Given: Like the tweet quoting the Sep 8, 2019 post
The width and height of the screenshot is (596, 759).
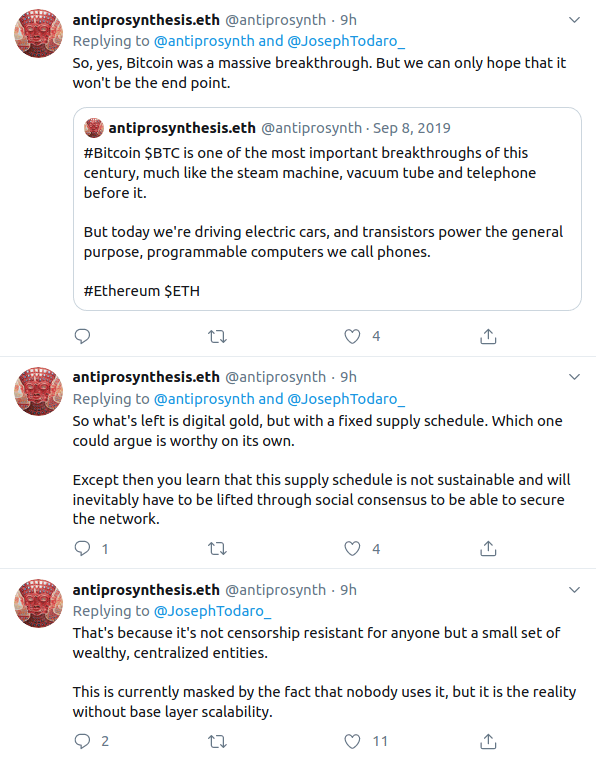Looking at the screenshot, I should click(352, 336).
